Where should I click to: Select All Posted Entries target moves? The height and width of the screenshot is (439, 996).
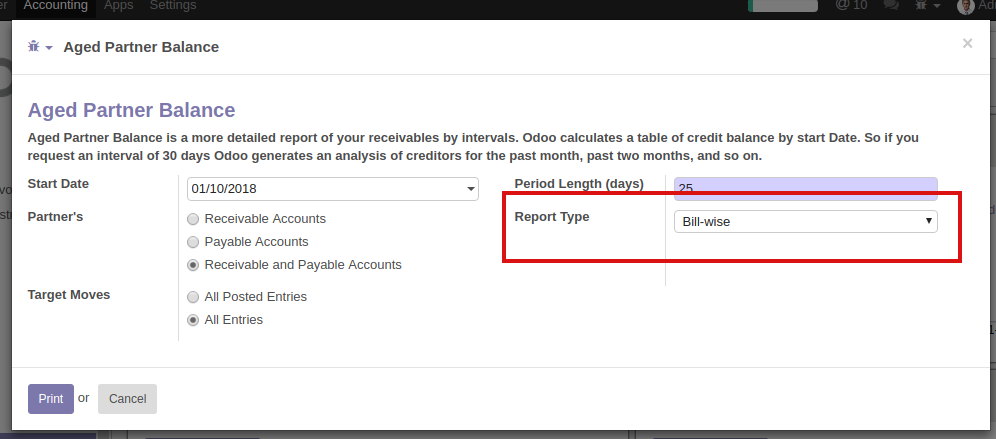coord(193,297)
